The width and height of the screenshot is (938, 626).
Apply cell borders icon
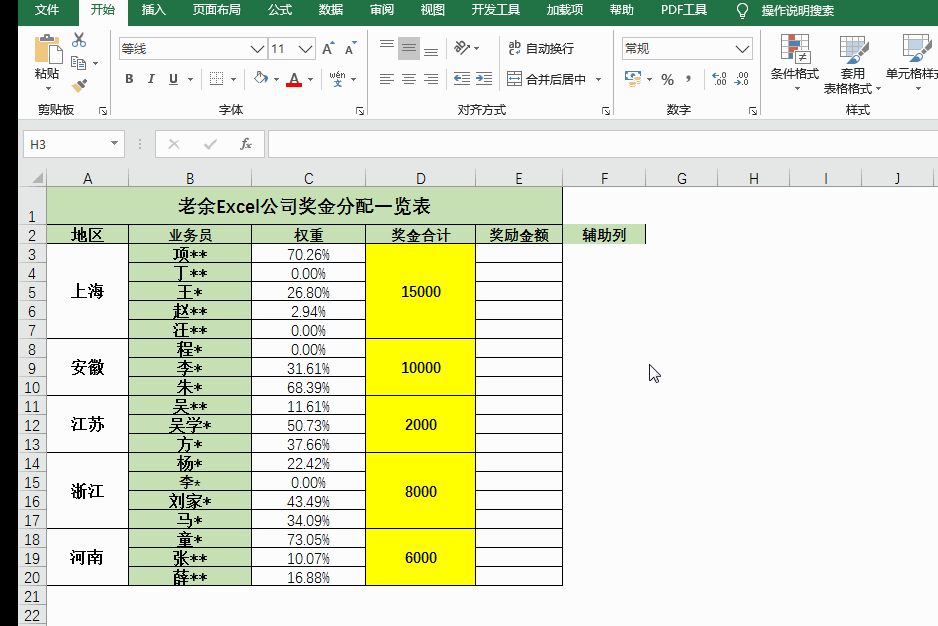point(217,79)
